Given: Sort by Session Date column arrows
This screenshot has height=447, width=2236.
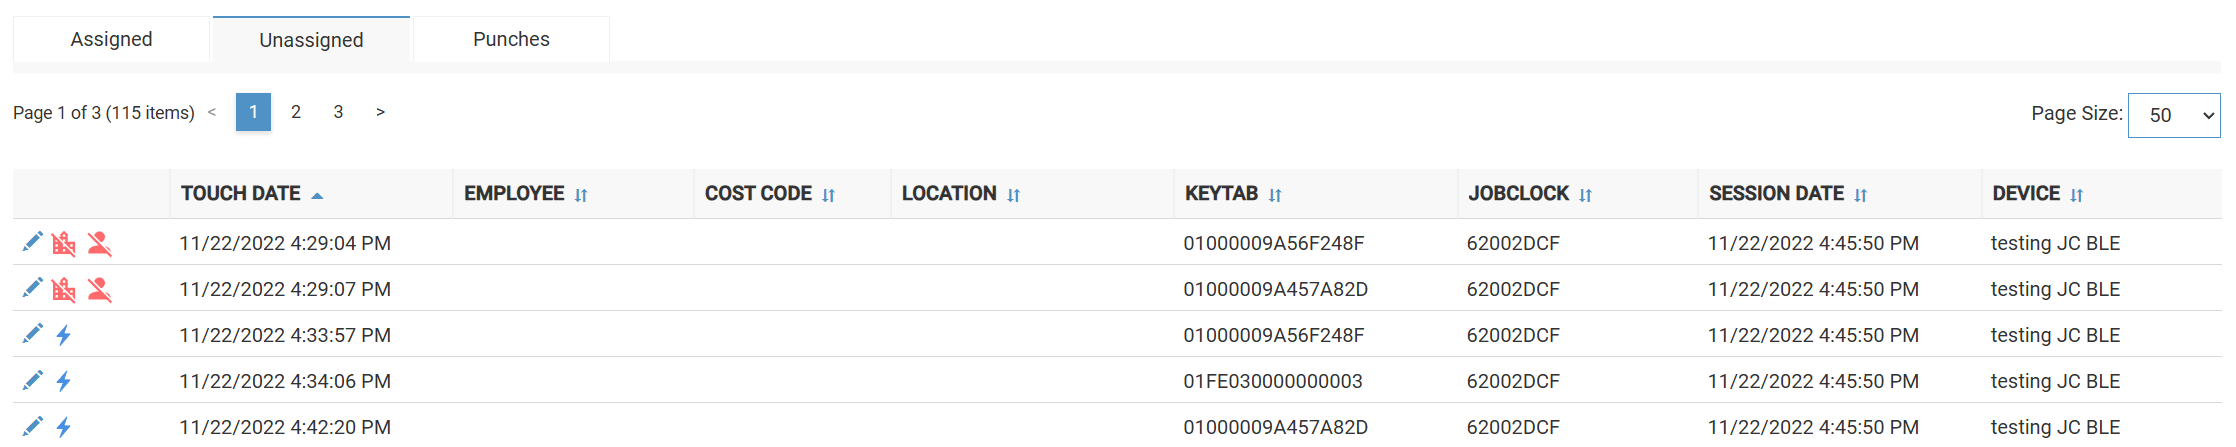Looking at the screenshot, I should 1861,195.
